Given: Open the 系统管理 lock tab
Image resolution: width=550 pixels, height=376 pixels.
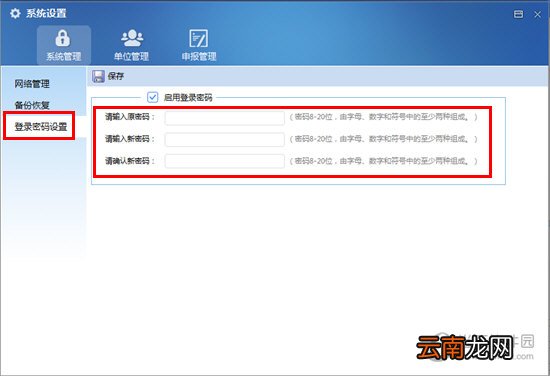Looking at the screenshot, I should (64, 45).
